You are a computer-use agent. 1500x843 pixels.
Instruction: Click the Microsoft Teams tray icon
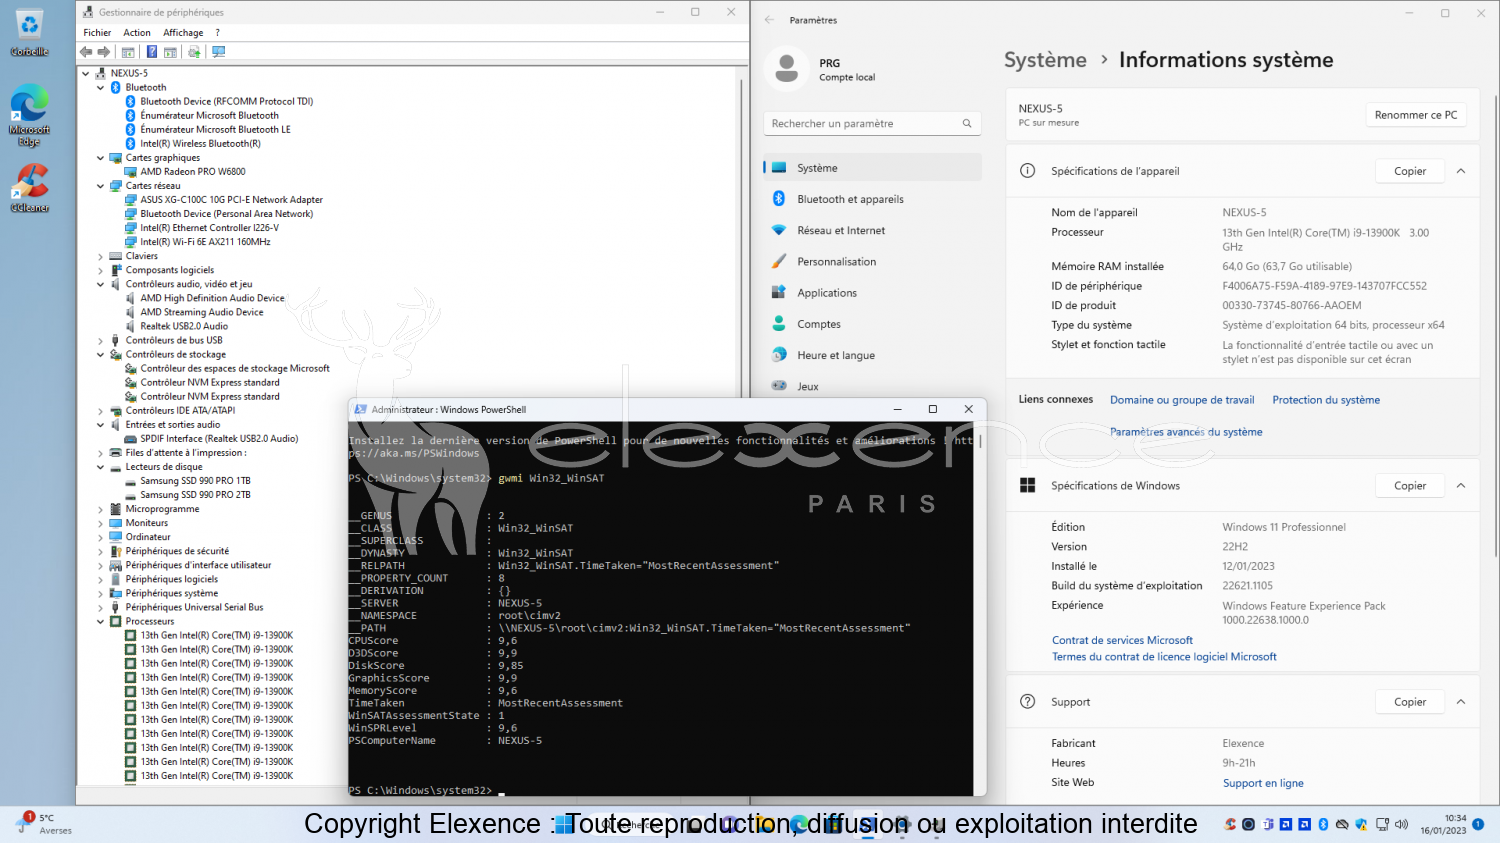1269,825
